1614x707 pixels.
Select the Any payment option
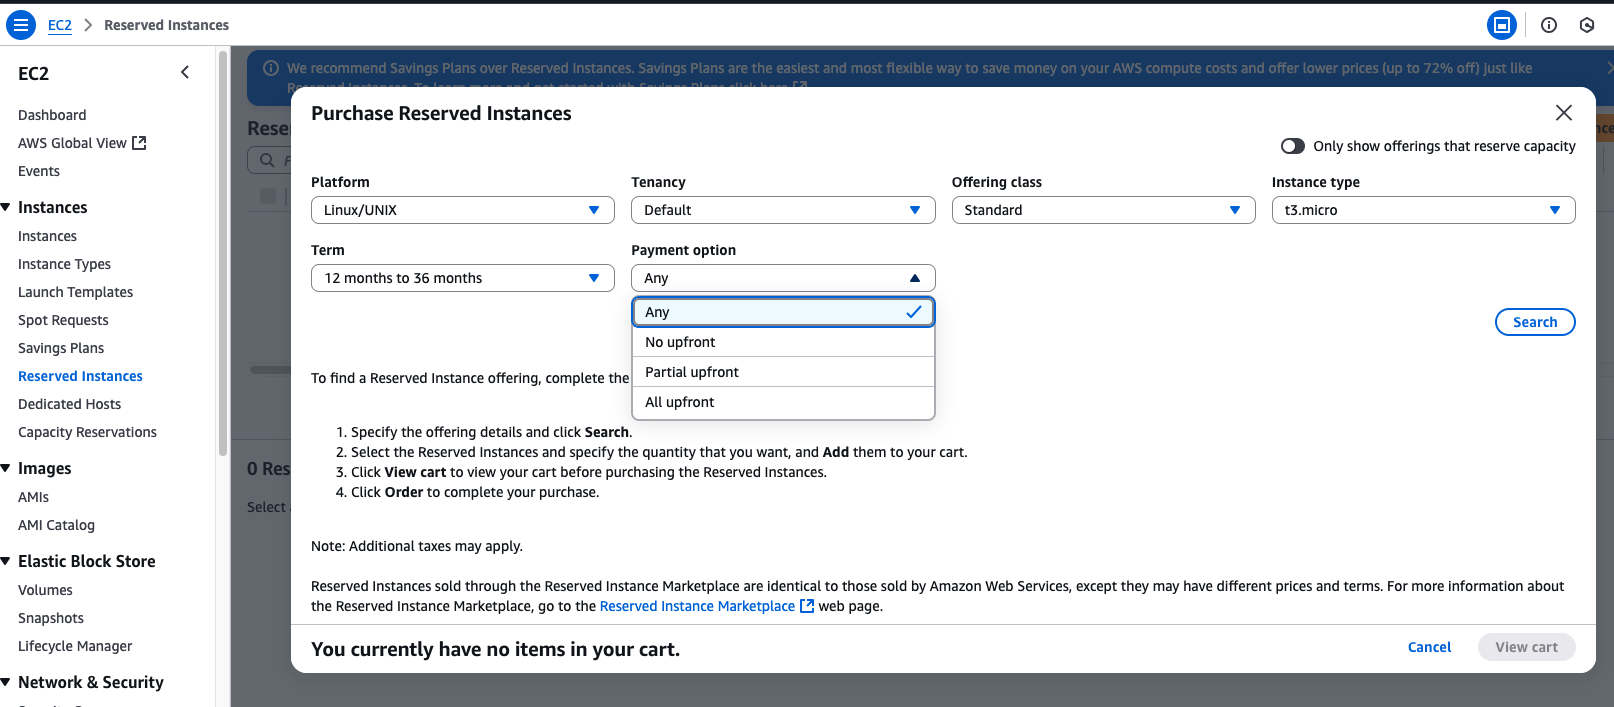[783, 312]
